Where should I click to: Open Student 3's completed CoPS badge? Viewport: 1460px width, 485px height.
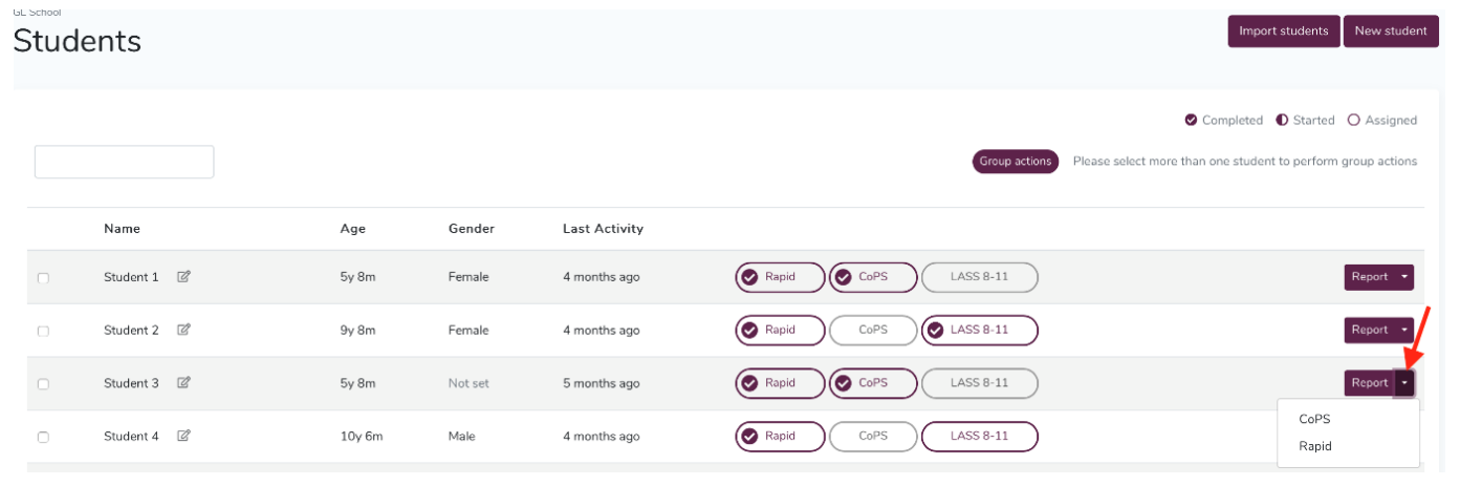872,383
